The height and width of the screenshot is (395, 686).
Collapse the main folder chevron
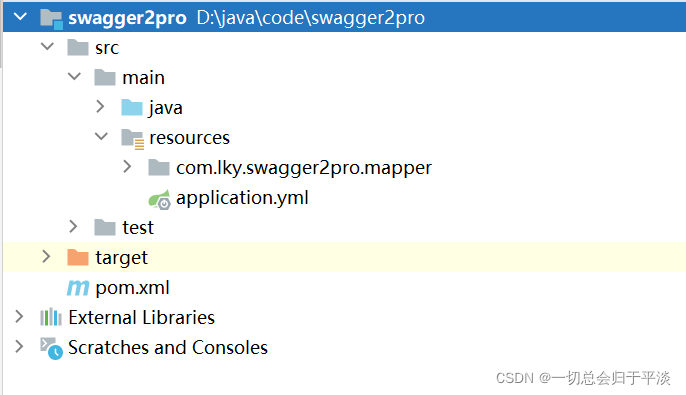coord(74,76)
